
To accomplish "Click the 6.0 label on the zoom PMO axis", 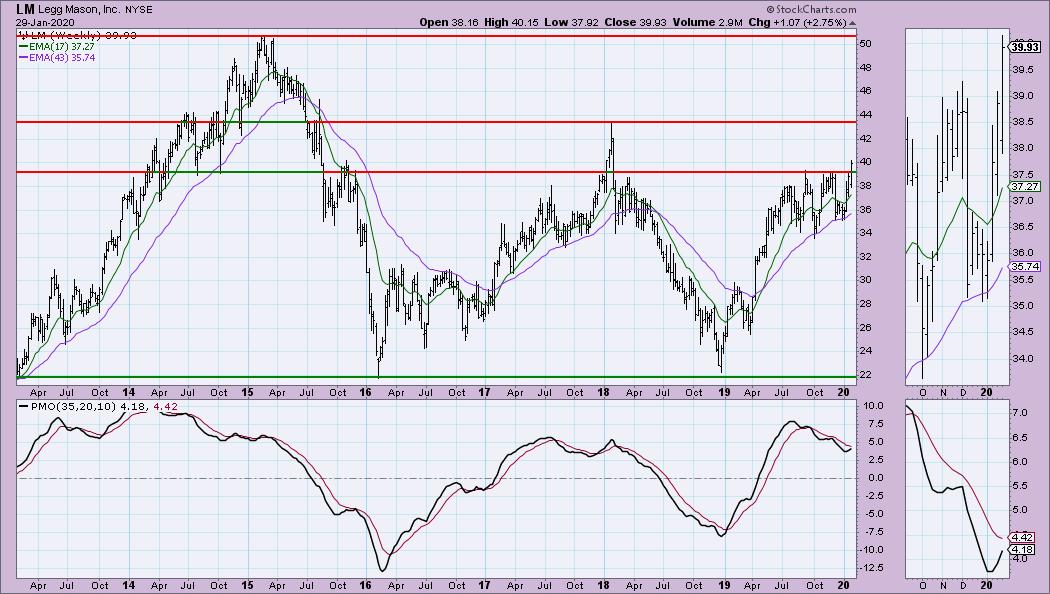I will [x=1019, y=462].
